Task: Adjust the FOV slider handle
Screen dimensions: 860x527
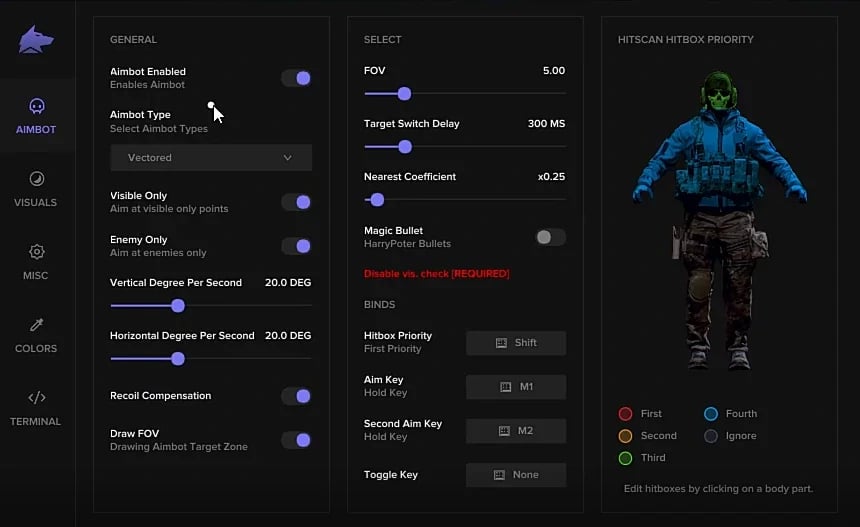Action: 404,94
